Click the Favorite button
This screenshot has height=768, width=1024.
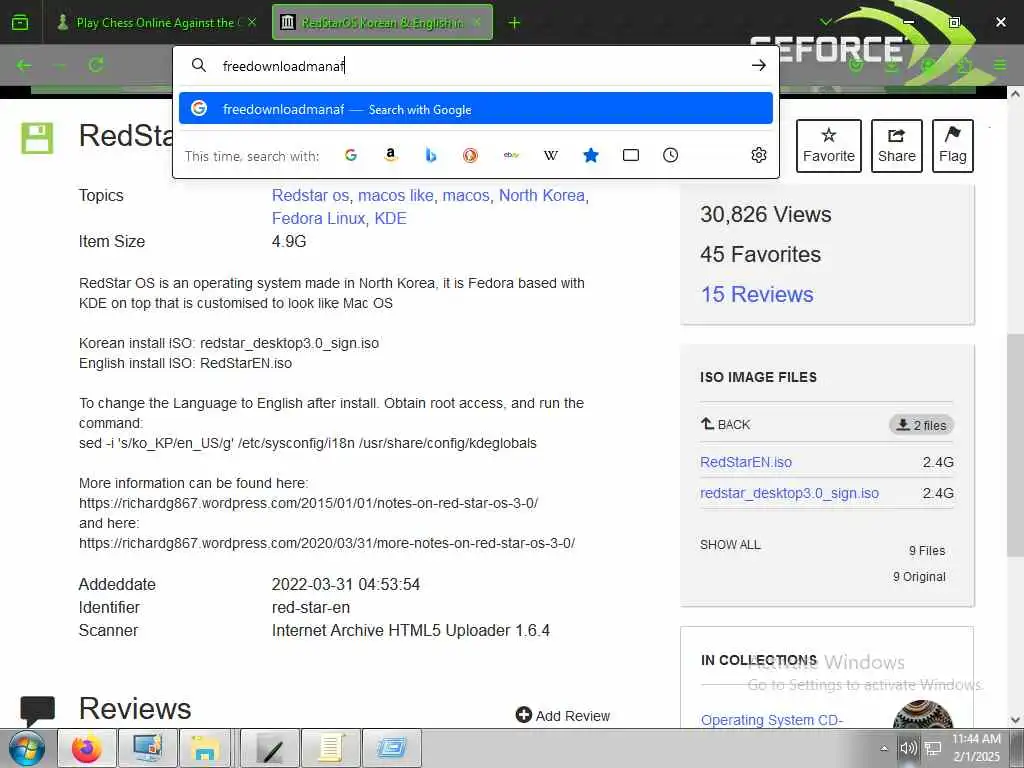point(828,146)
